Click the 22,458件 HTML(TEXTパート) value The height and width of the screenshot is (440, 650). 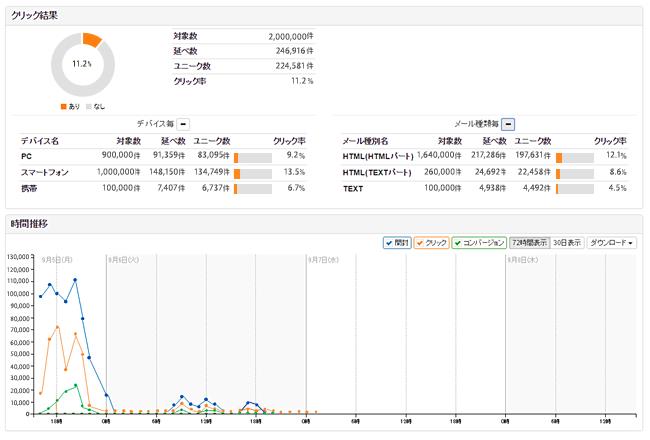click(x=534, y=172)
